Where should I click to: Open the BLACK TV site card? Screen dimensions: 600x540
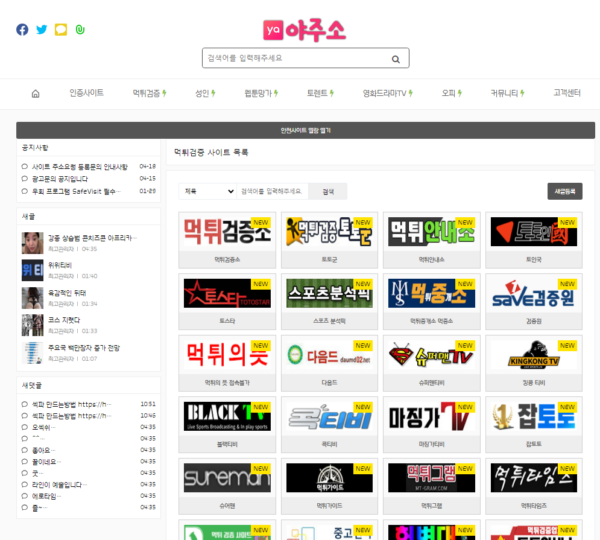tap(227, 425)
